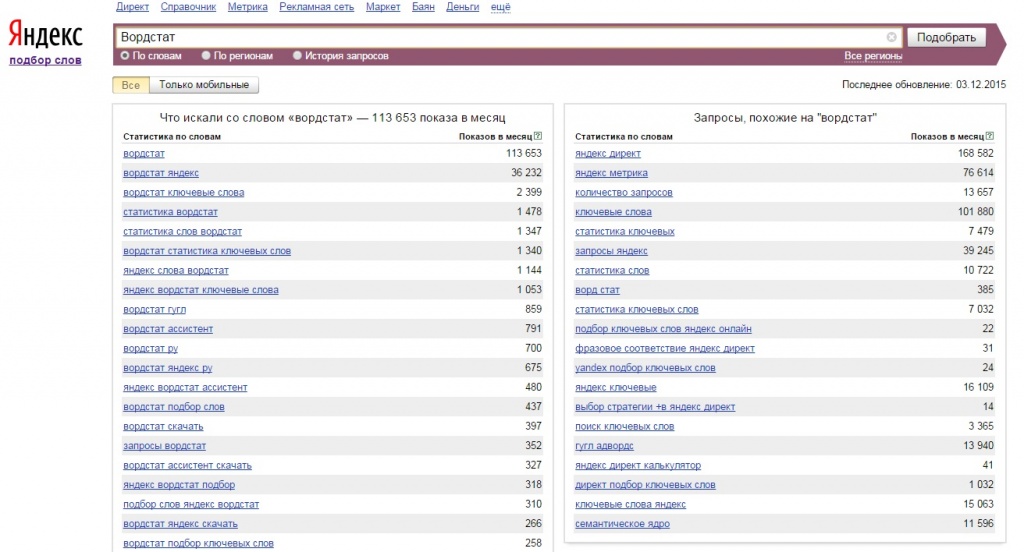Image resolution: width=1024 pixels, height=552 pixels.
Task: Open the 'статистика ключевых' similar query
Action: pyautogui.click(x=625, y=231)
